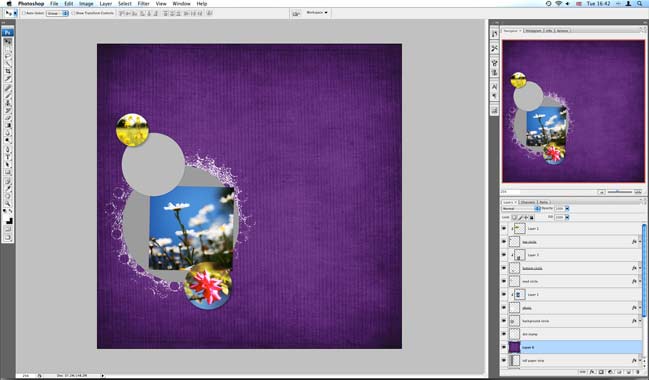
Task: Lock layer position icon
Action: 526,217
